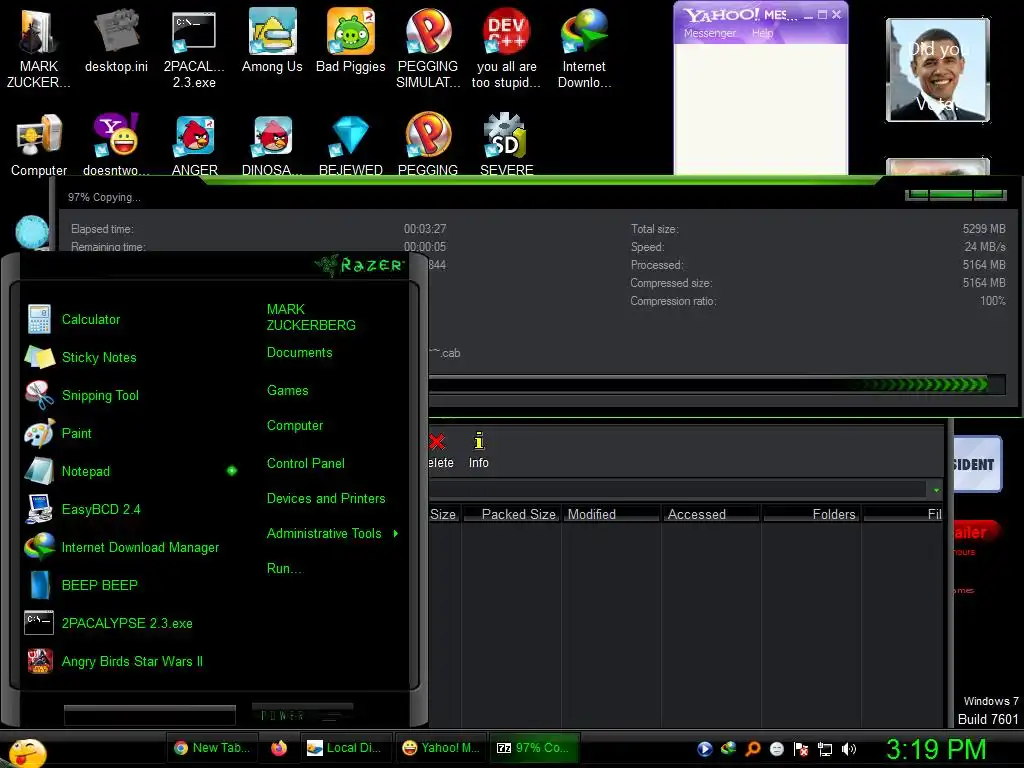Open the Dev-C++ 'you all are too stupid' shortcut

pos(506,47)
